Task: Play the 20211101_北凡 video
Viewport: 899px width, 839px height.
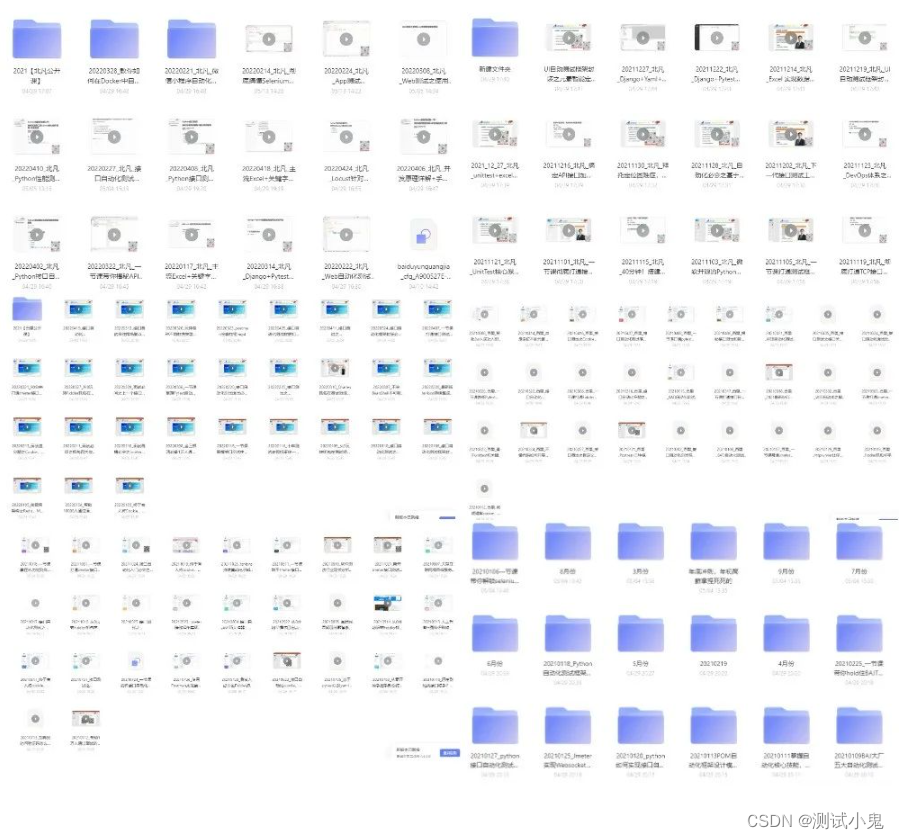Action: click(x=569, y=231)
